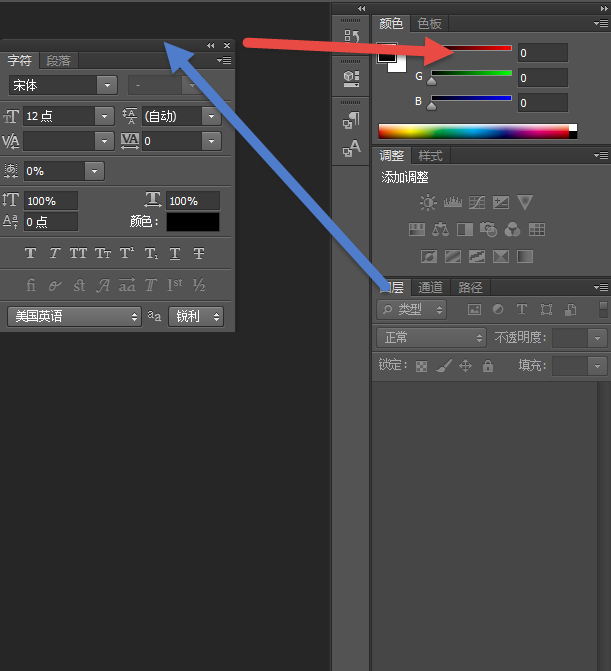
Task: Toggle All Caps text style
Action: (x=78, y=253)
